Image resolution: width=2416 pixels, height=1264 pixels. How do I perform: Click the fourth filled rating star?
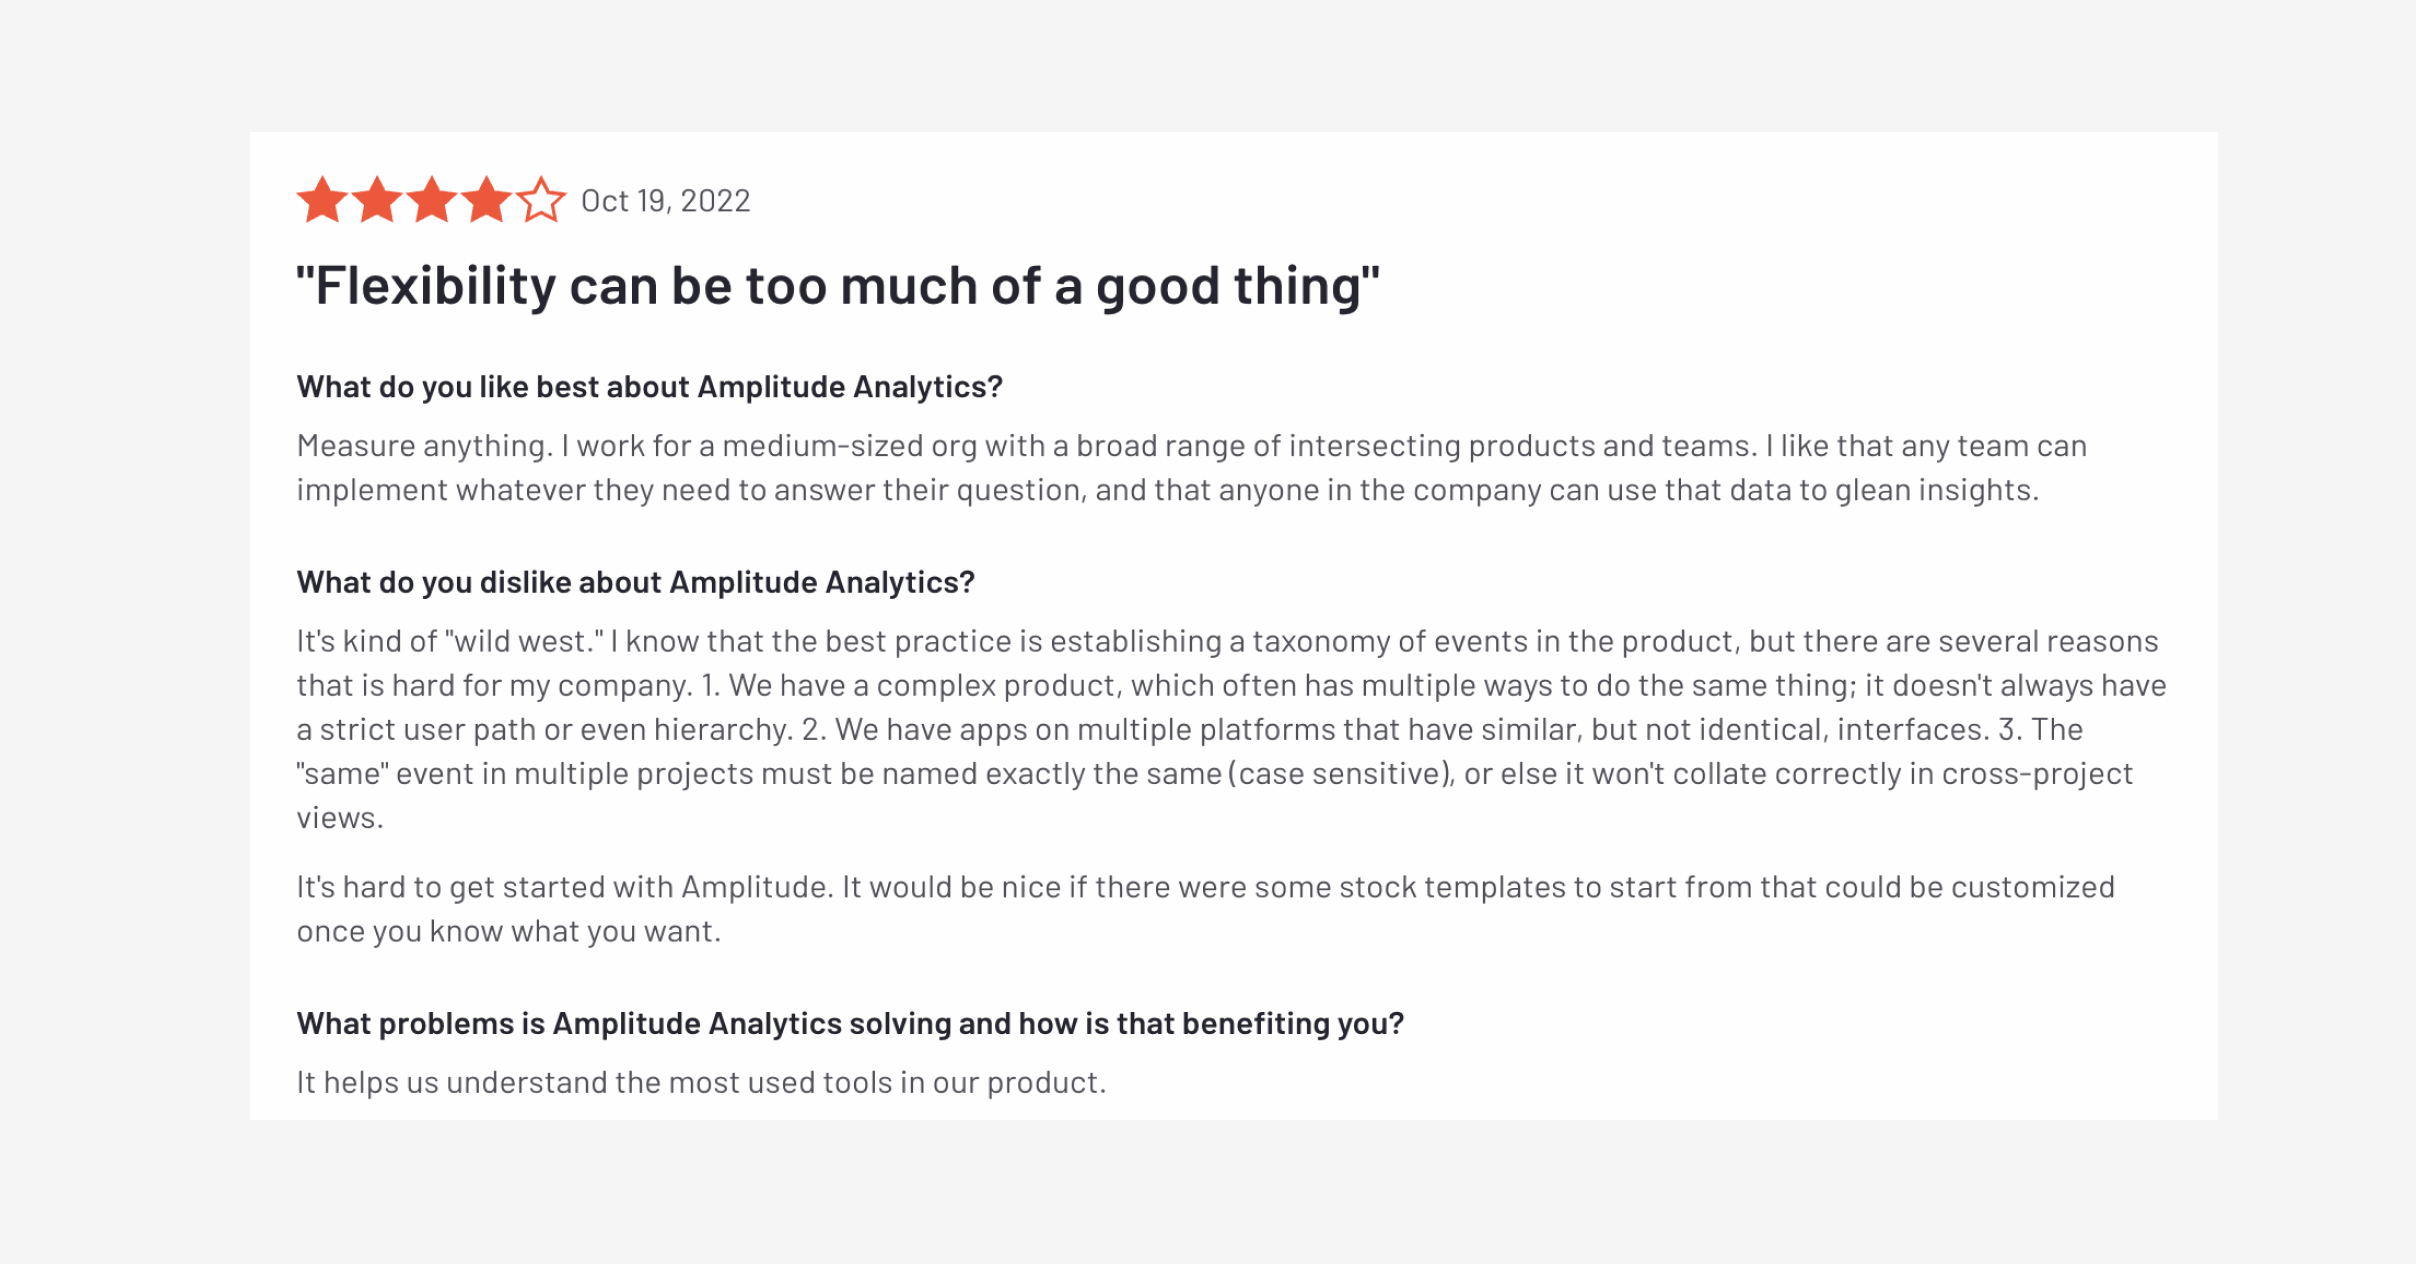(486, 200)
